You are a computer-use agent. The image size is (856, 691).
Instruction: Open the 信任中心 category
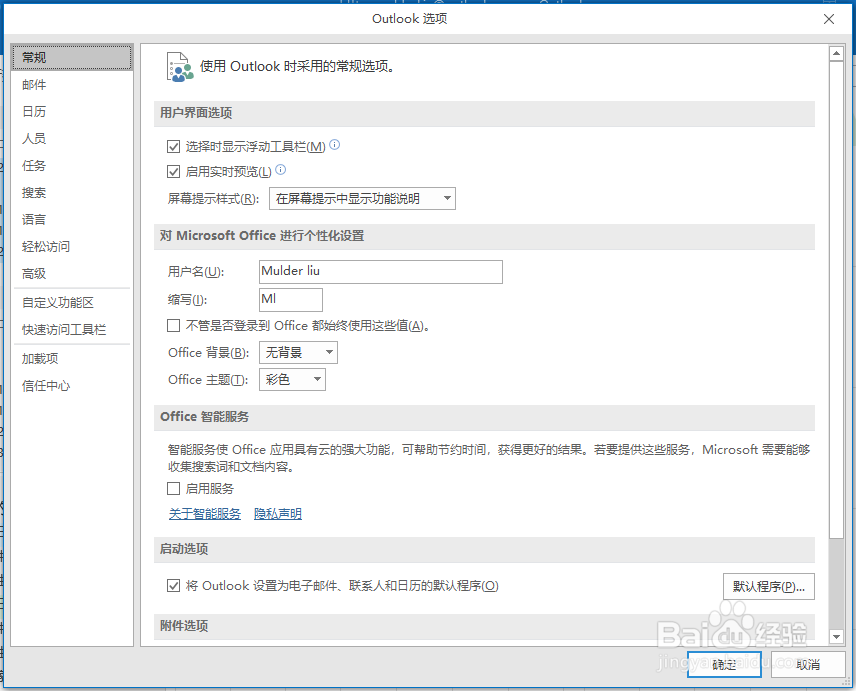72,386
